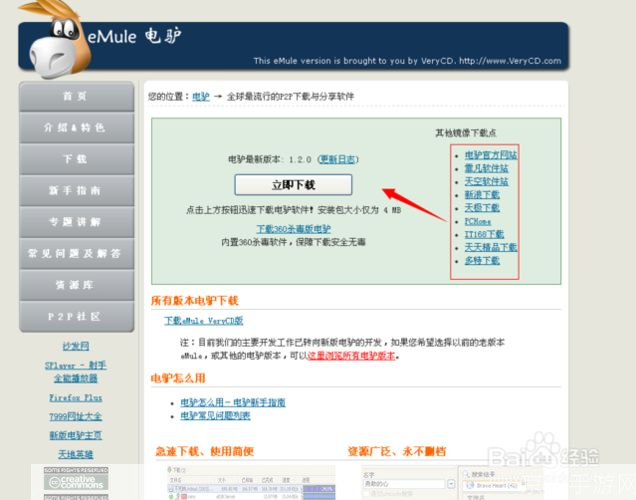The image size is (636, 500).
Task: Click the 下载eMule VeryCD版 link
Action: [204, 321]
